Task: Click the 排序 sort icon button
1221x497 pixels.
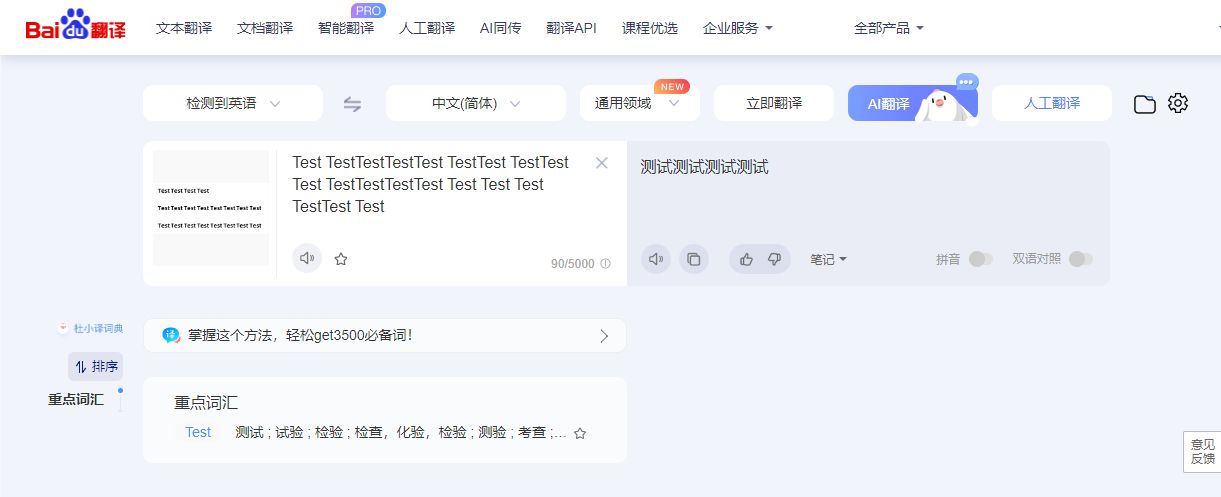Action: tap(96, 366)
